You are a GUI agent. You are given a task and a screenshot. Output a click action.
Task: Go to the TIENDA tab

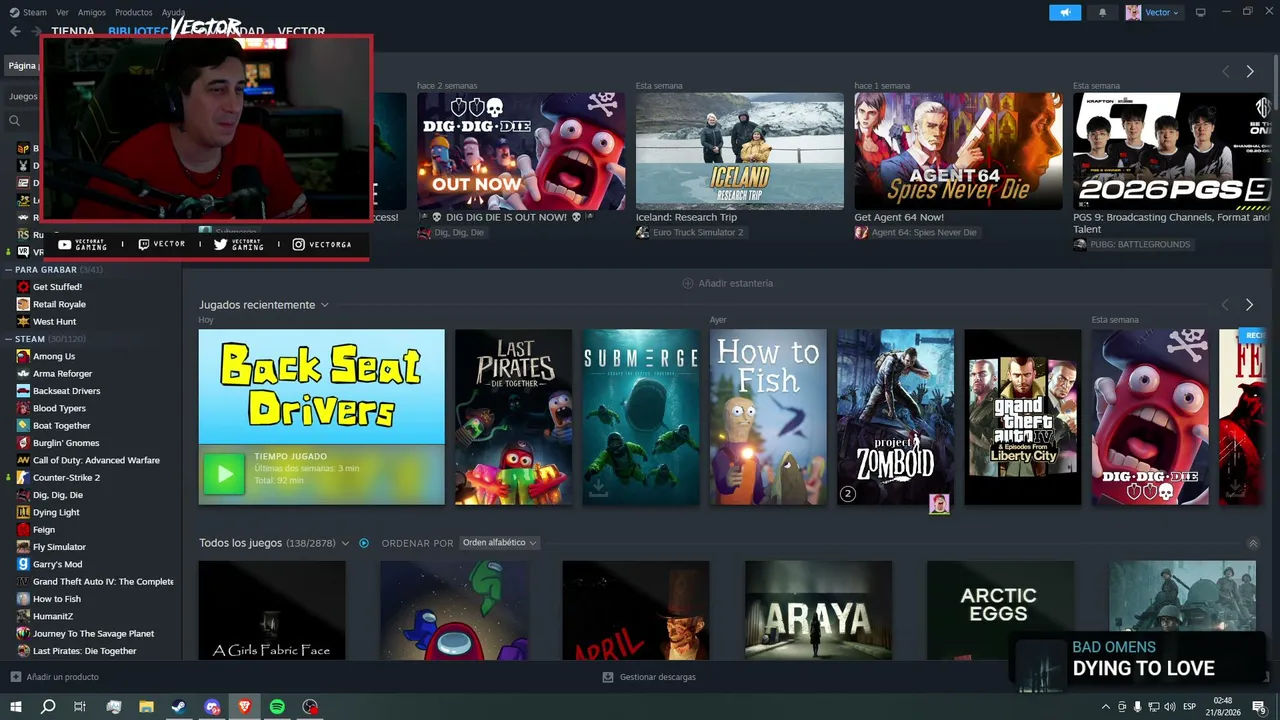click(73, 31)
